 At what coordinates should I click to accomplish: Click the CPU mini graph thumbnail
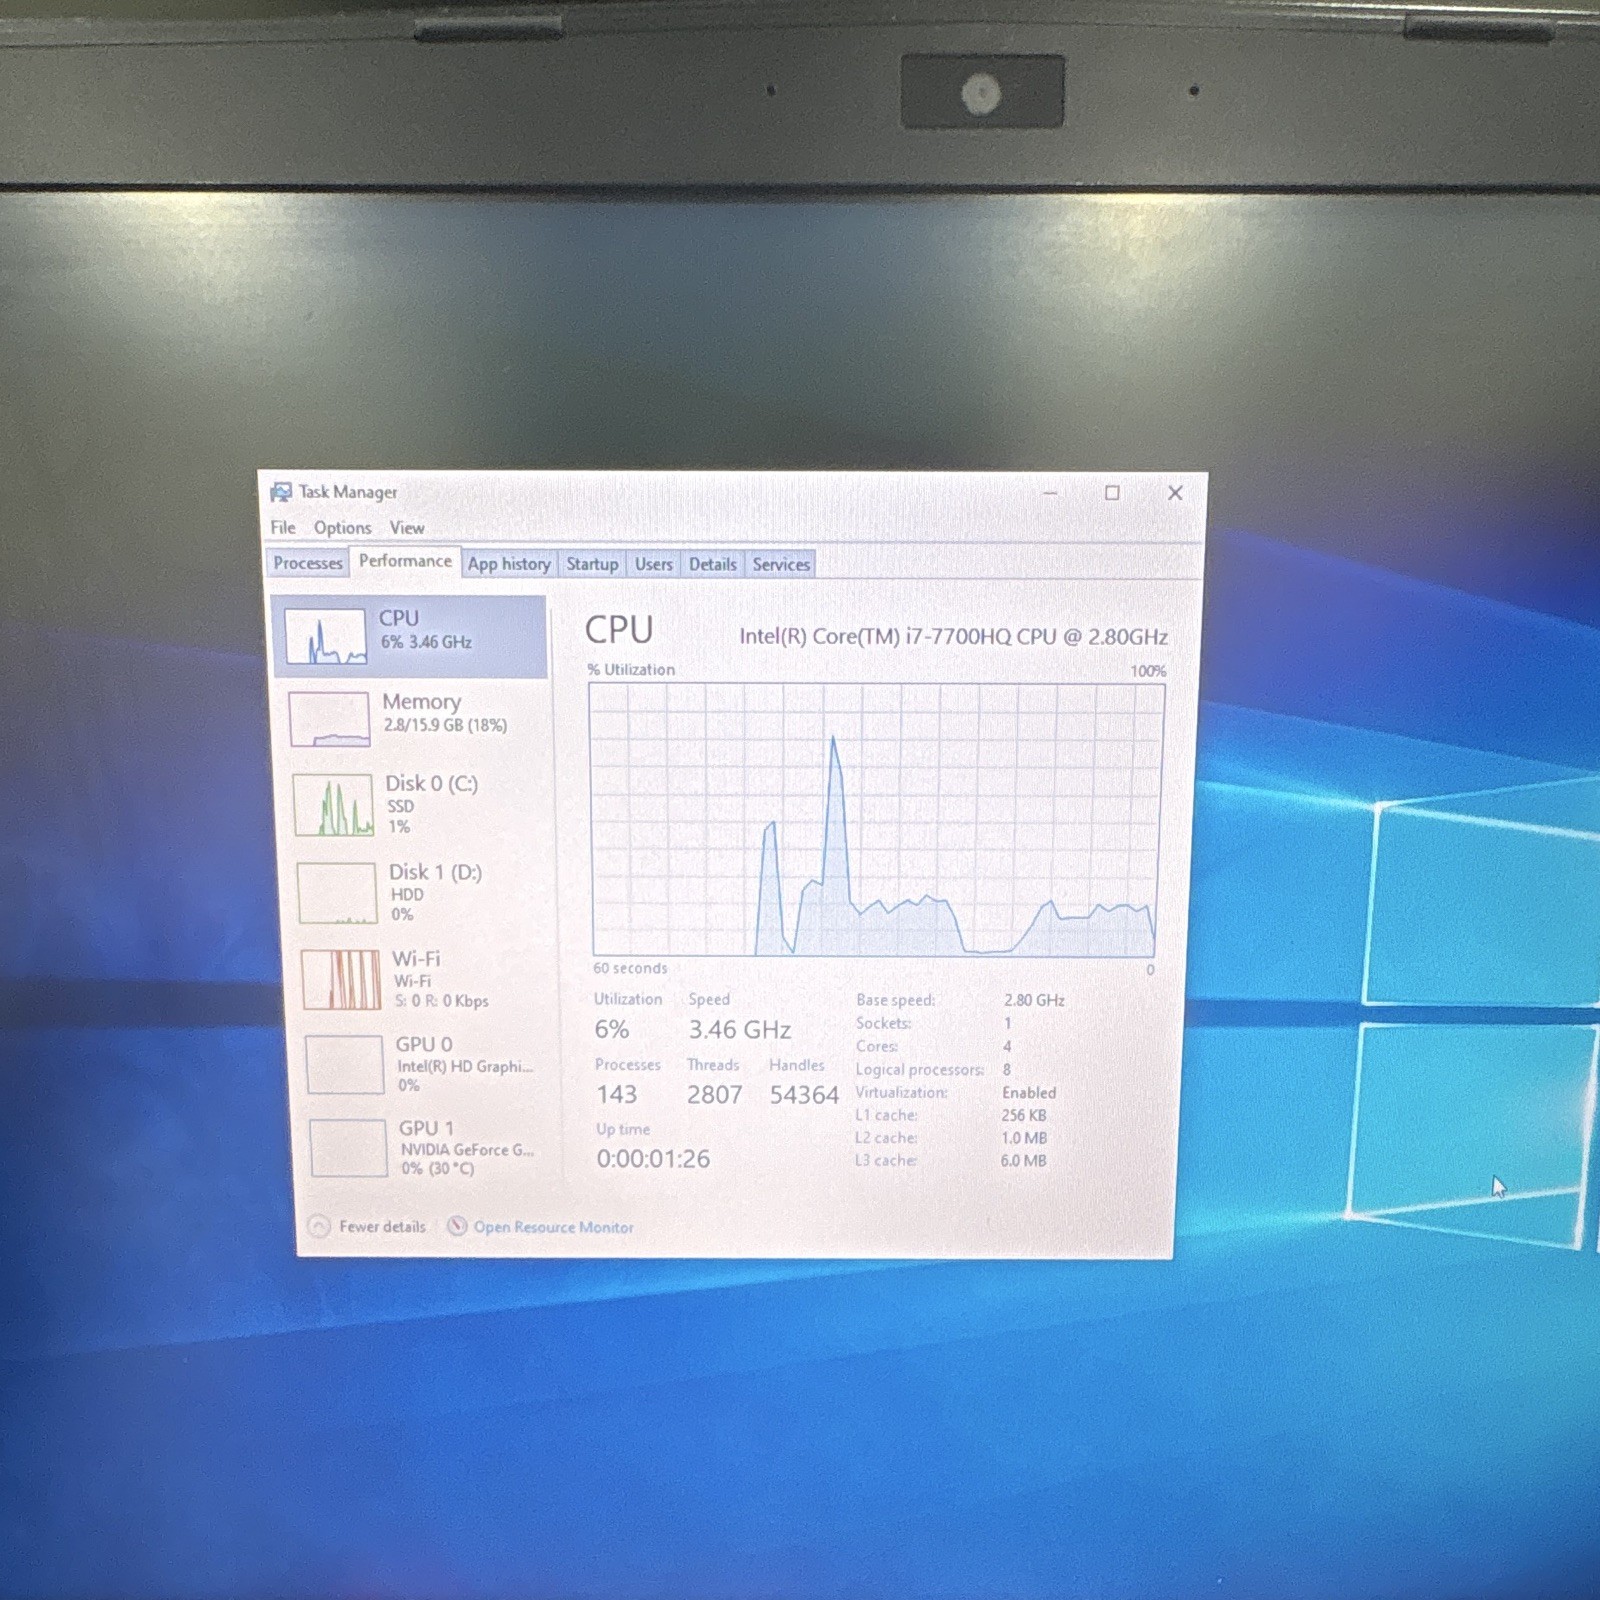click(x=325, y=636)
